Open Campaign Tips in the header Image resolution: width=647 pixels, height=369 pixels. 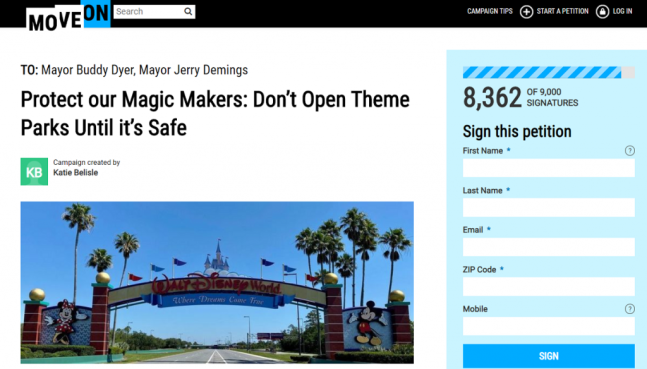click(x=490, y=11)
